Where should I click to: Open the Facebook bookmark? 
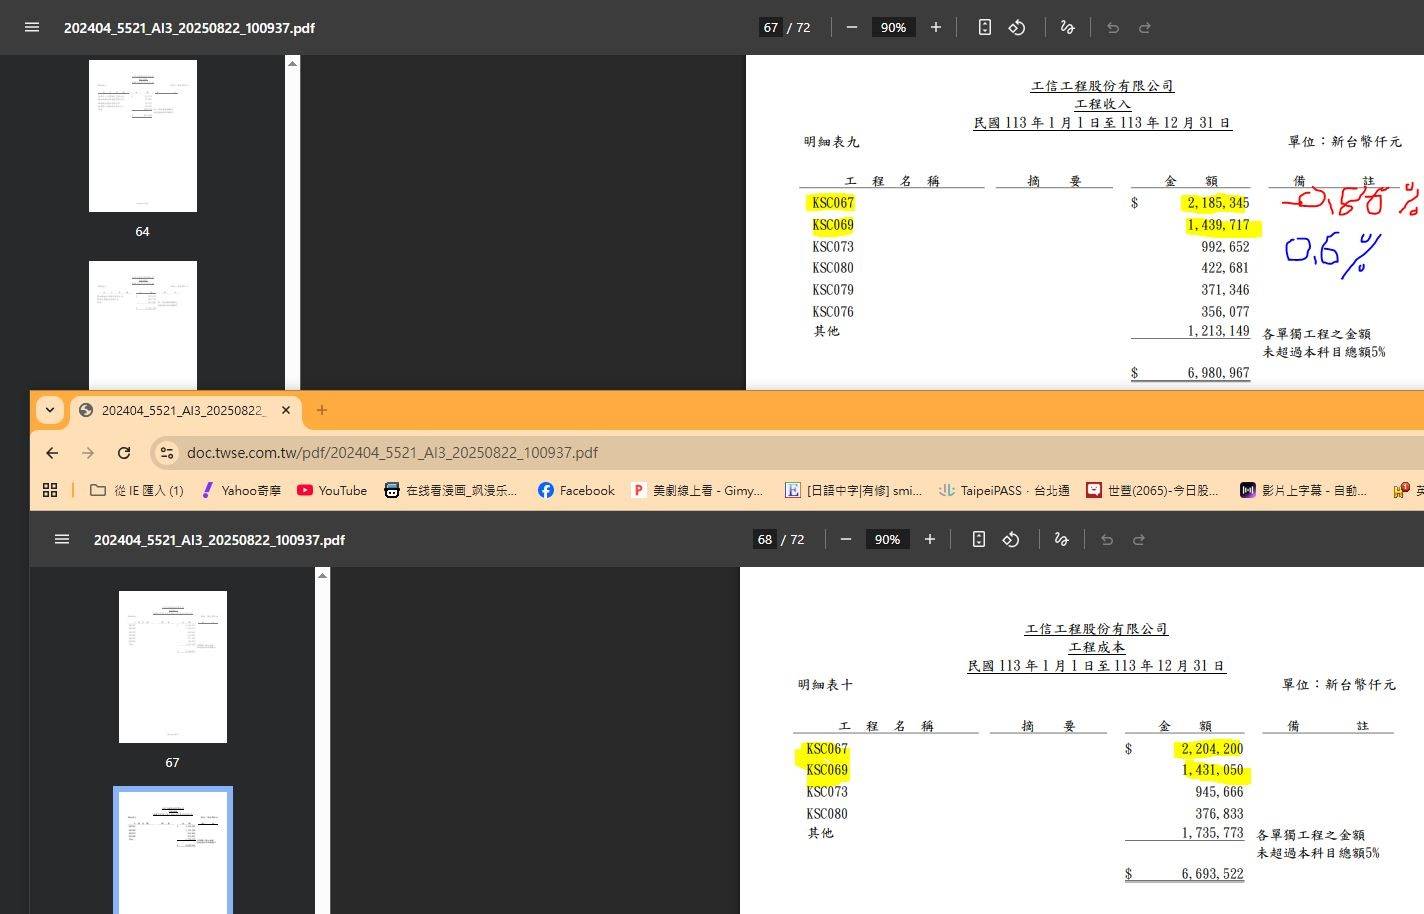click(x=576, y=490)
